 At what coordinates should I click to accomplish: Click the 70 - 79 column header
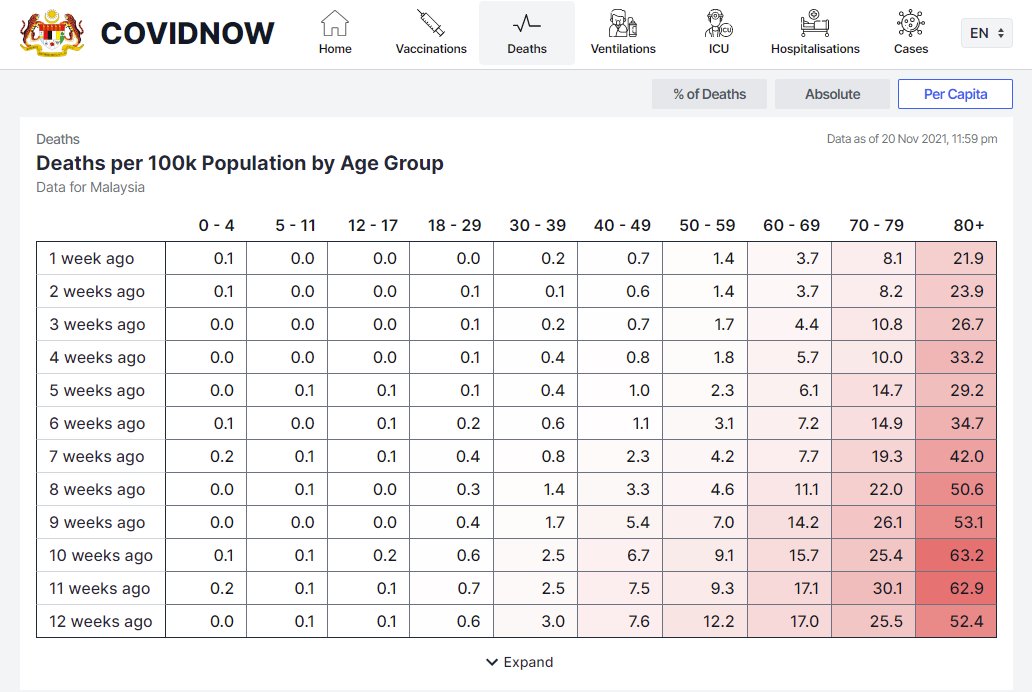(875, 226)
